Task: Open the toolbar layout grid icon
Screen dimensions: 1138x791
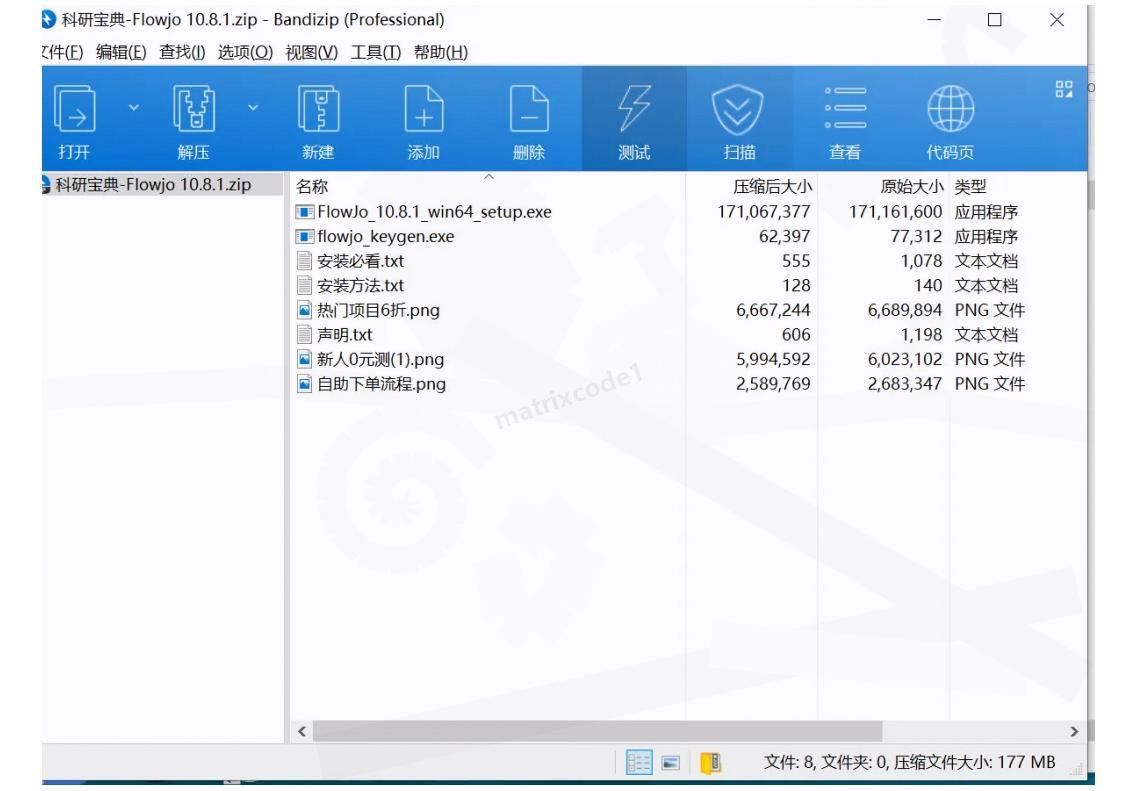Action: click(1063, 89)
